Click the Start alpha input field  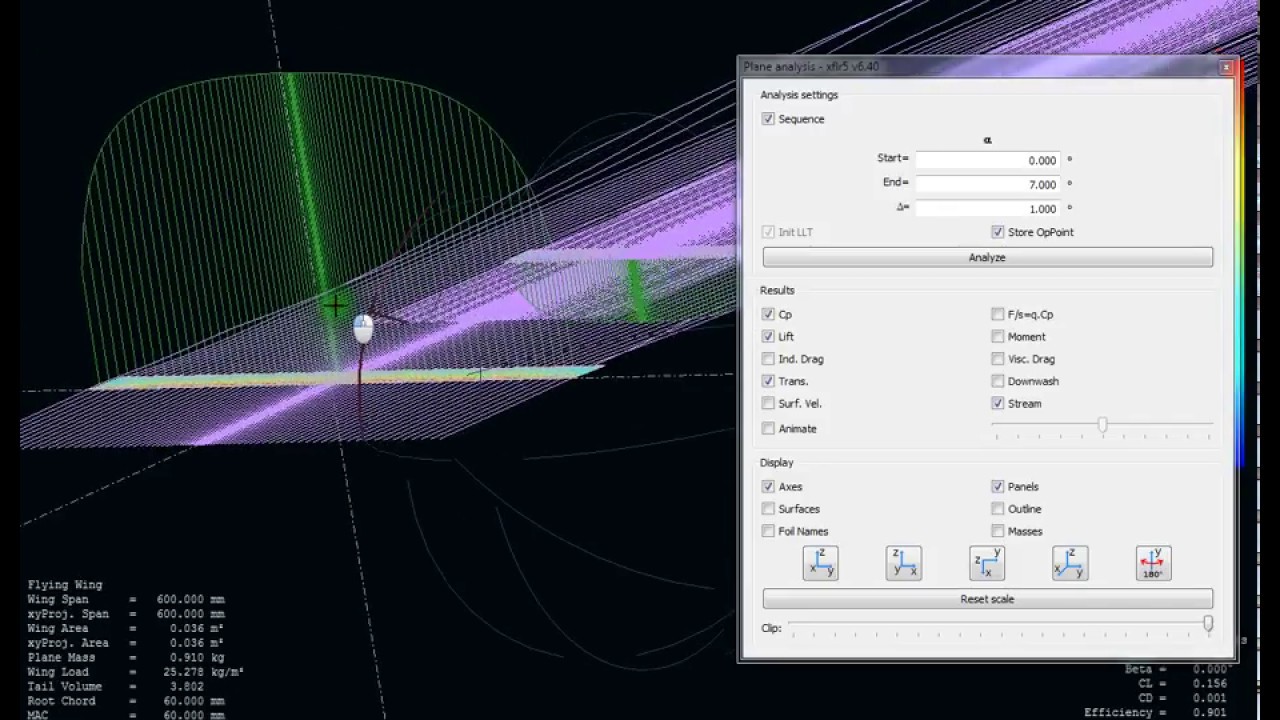tap(988, 160)
